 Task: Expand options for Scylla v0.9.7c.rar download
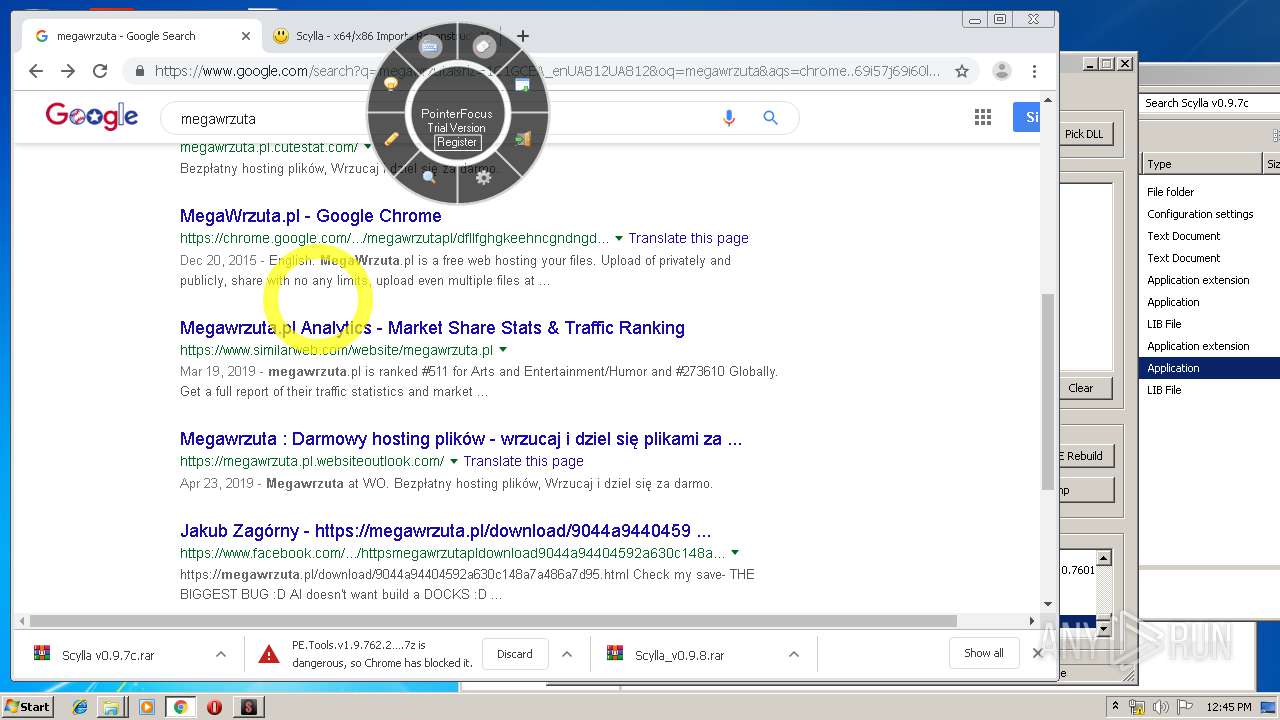220,654
